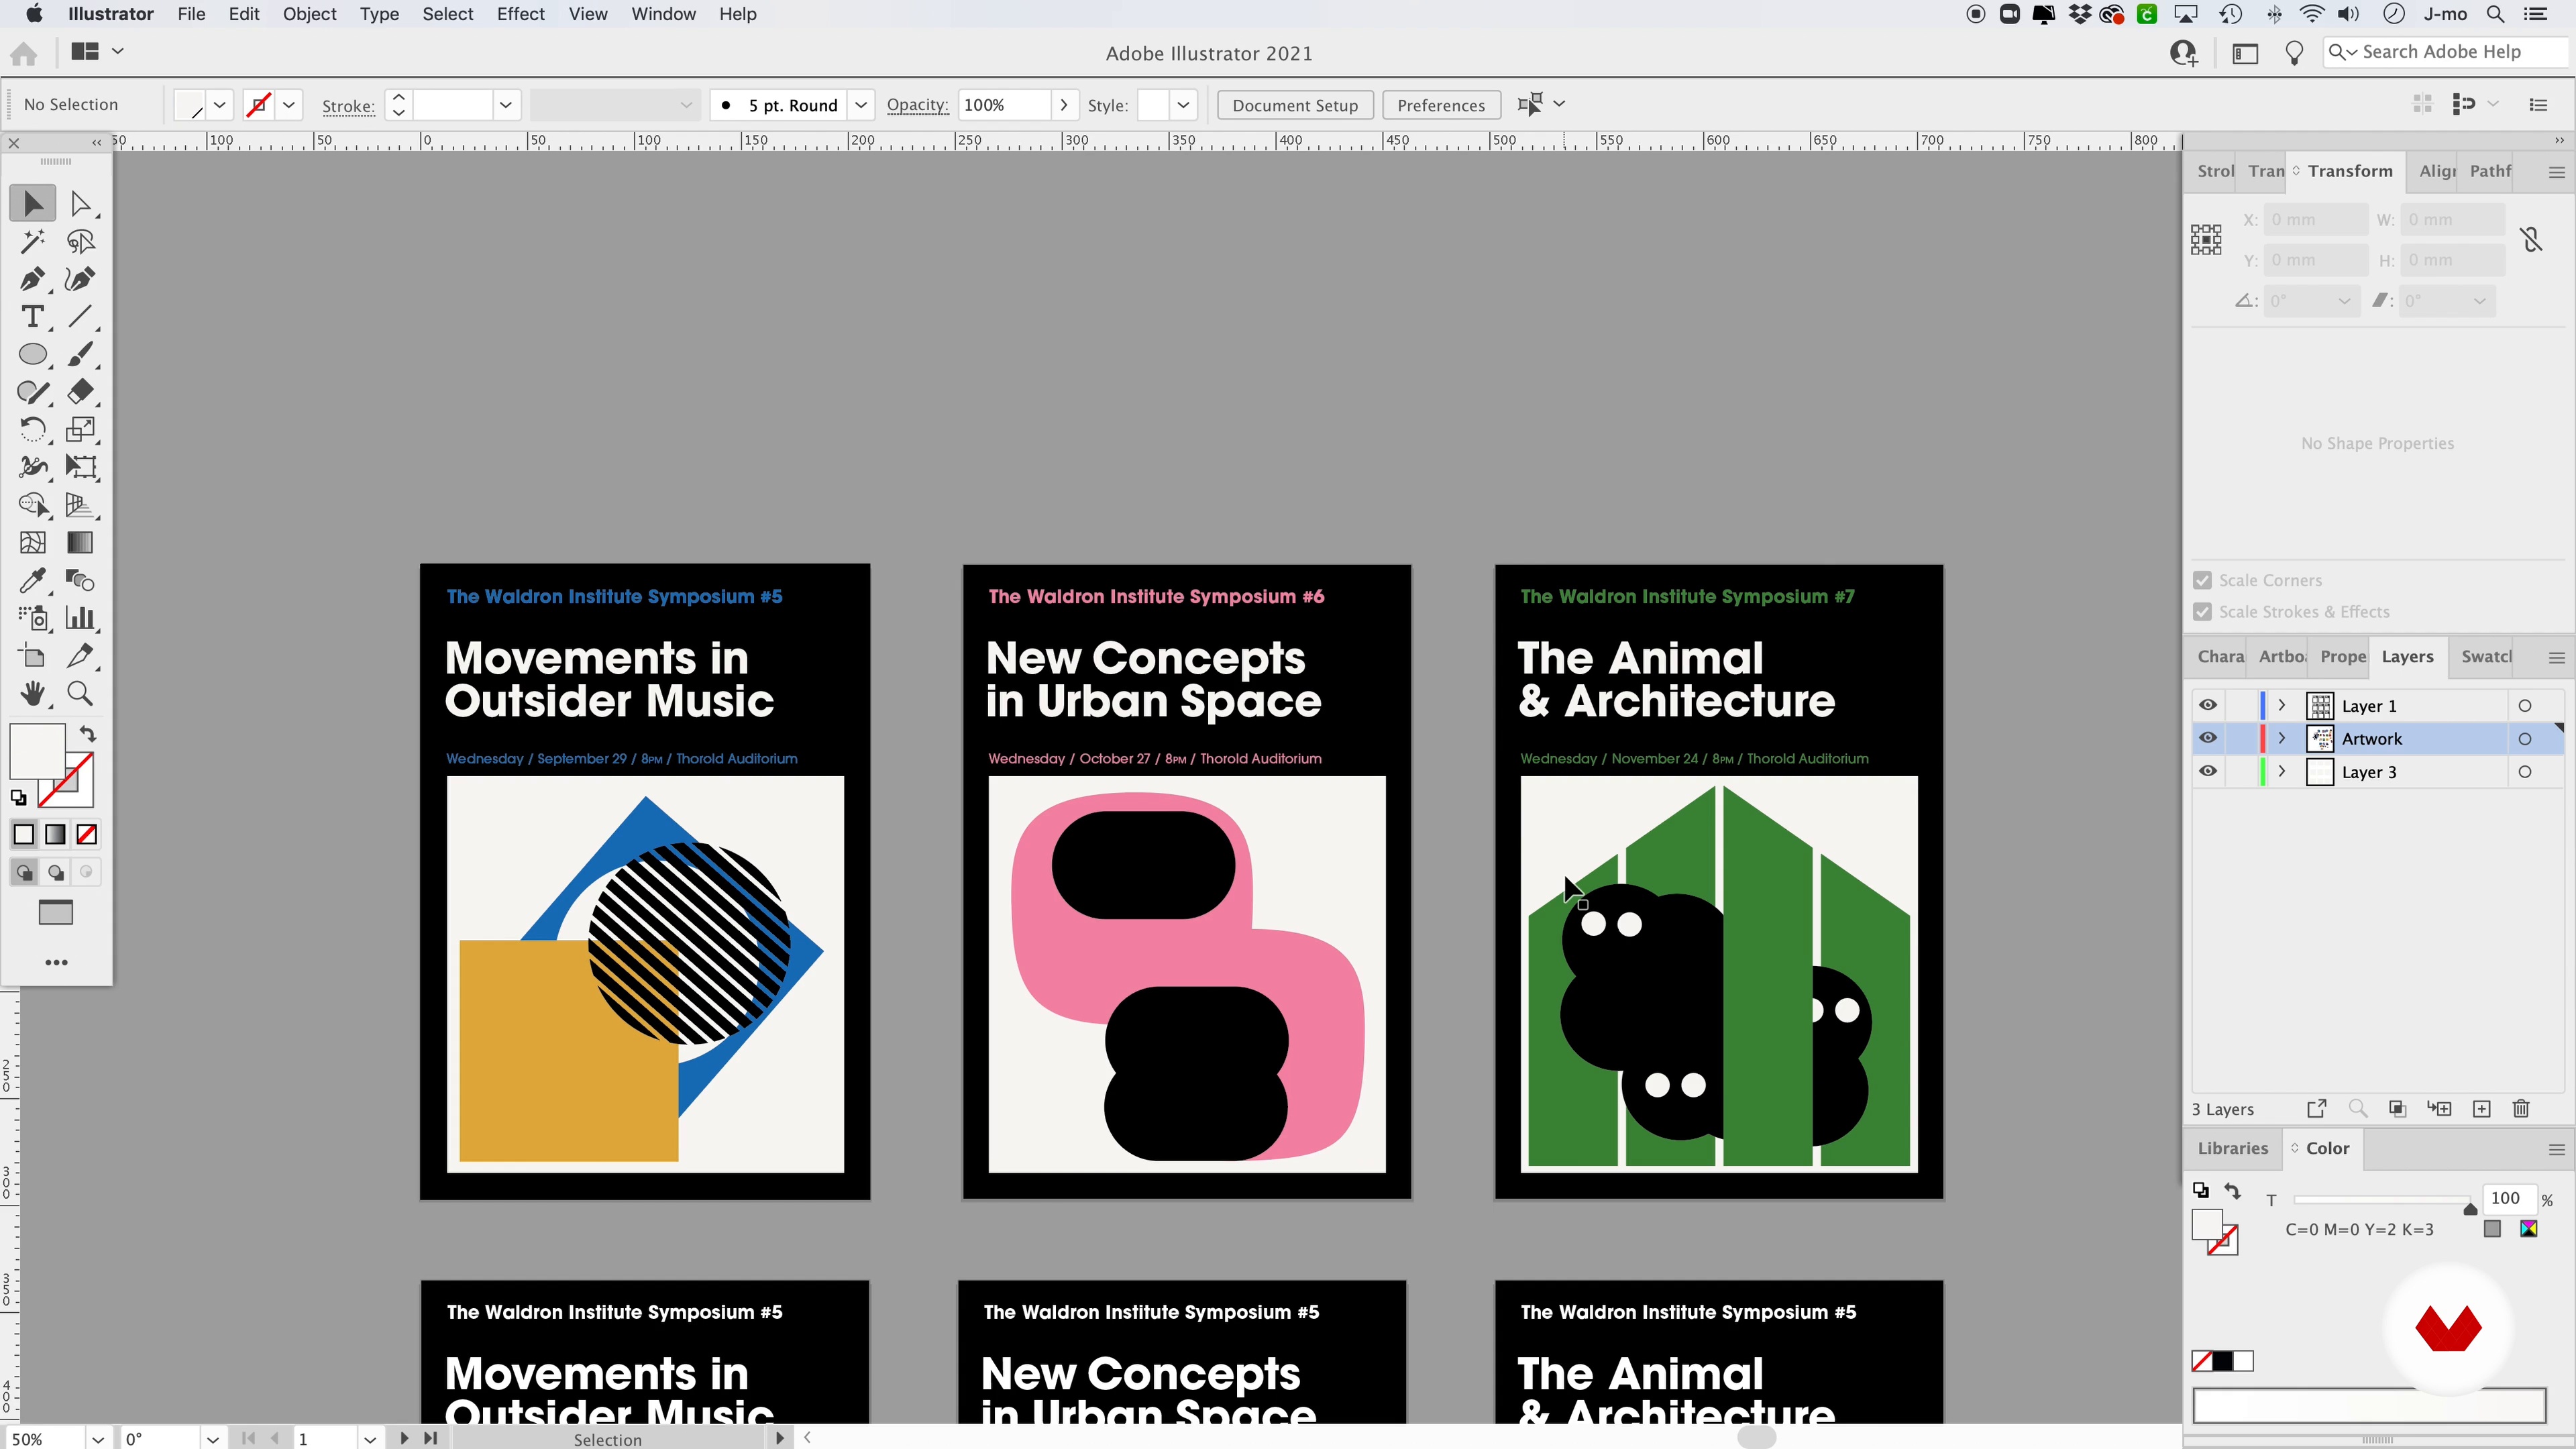Click Artwork layer target circle
The width and height of the screenshot is (2576, 1449).
click(2525, 739)
